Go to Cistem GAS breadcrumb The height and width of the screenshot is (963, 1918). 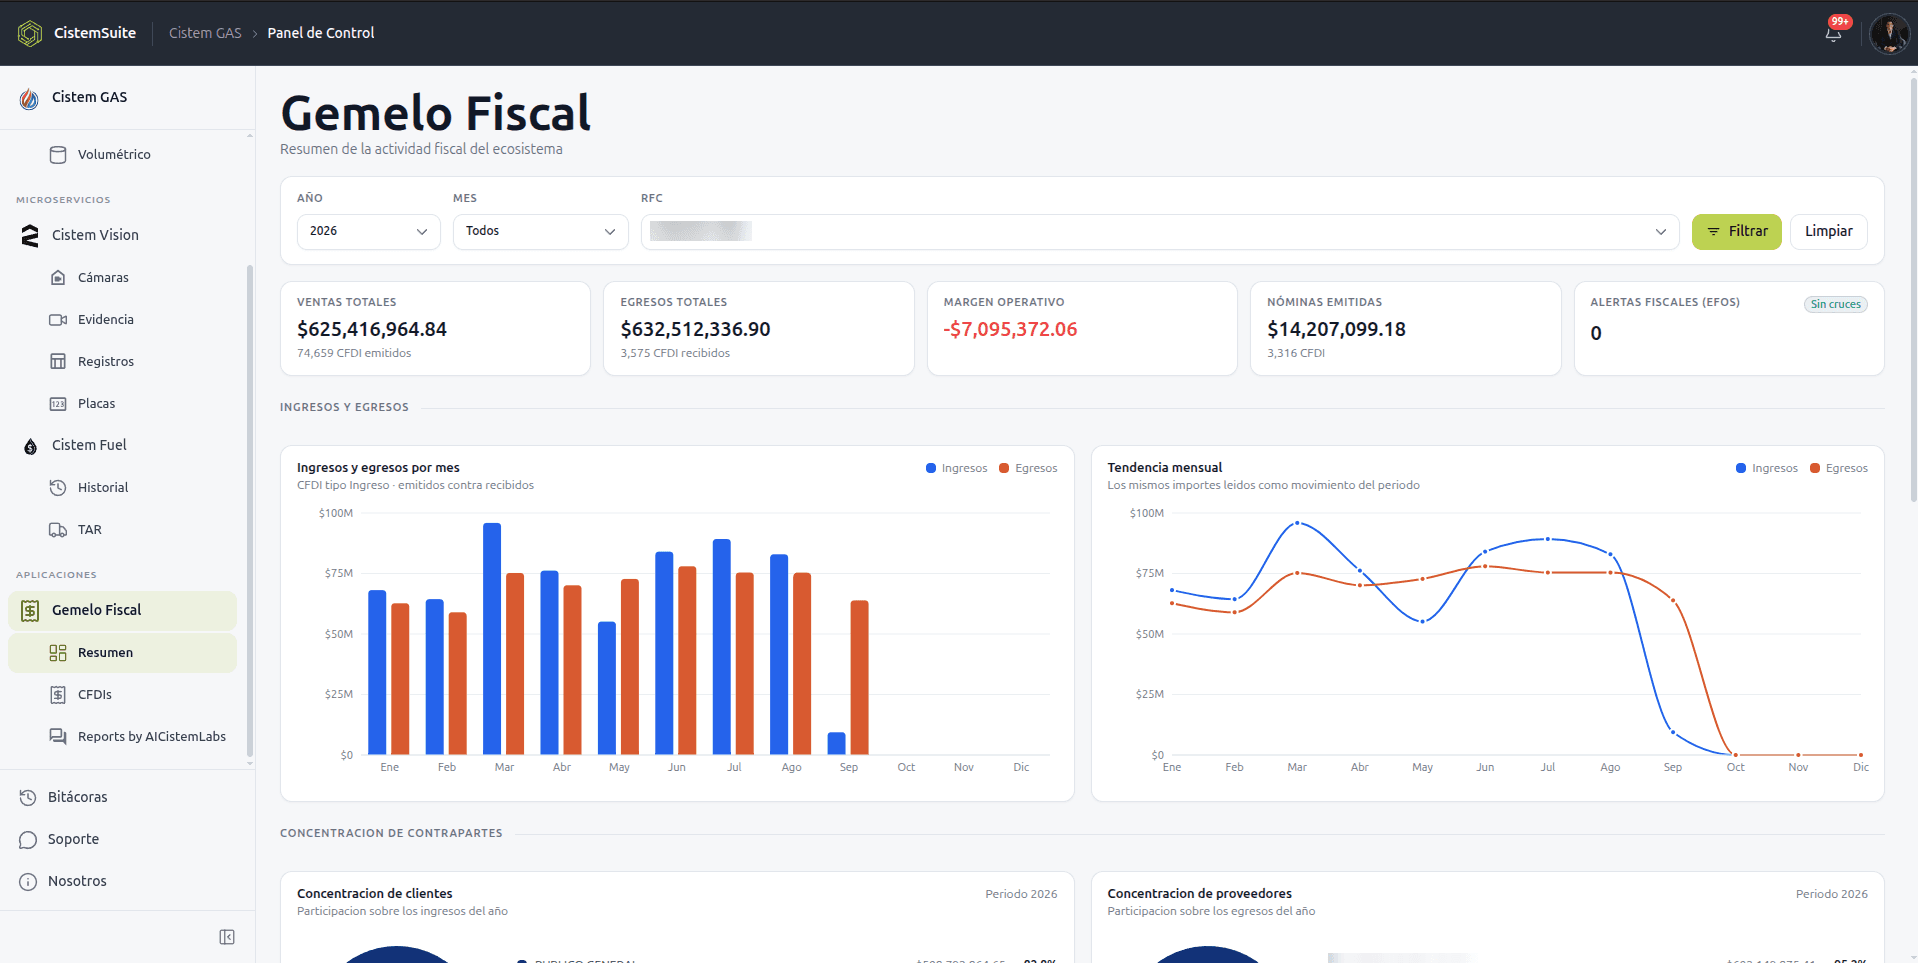[x=205, y=33]
